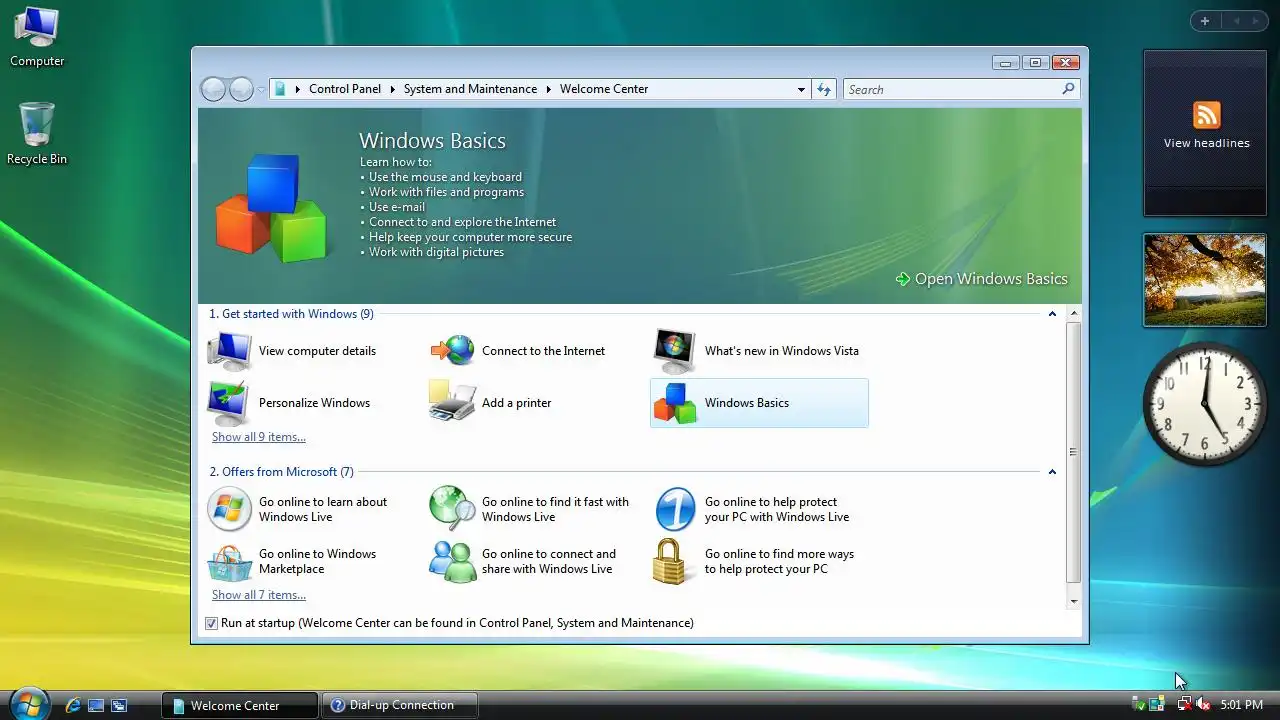The height and width of the screenshot is (720, 1280).
Task: Open What's new in Windows Vista
Action: pos(757,351)
